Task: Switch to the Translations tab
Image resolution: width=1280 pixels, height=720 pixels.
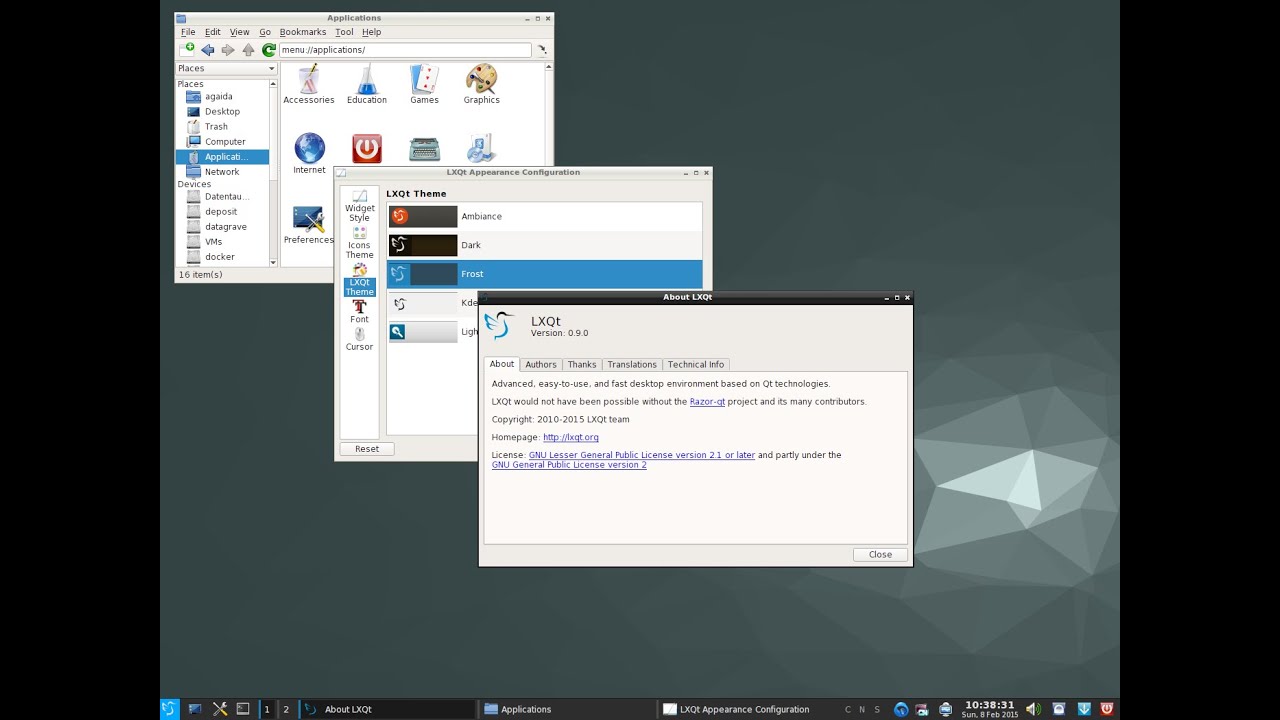Action: coord(632,364)
